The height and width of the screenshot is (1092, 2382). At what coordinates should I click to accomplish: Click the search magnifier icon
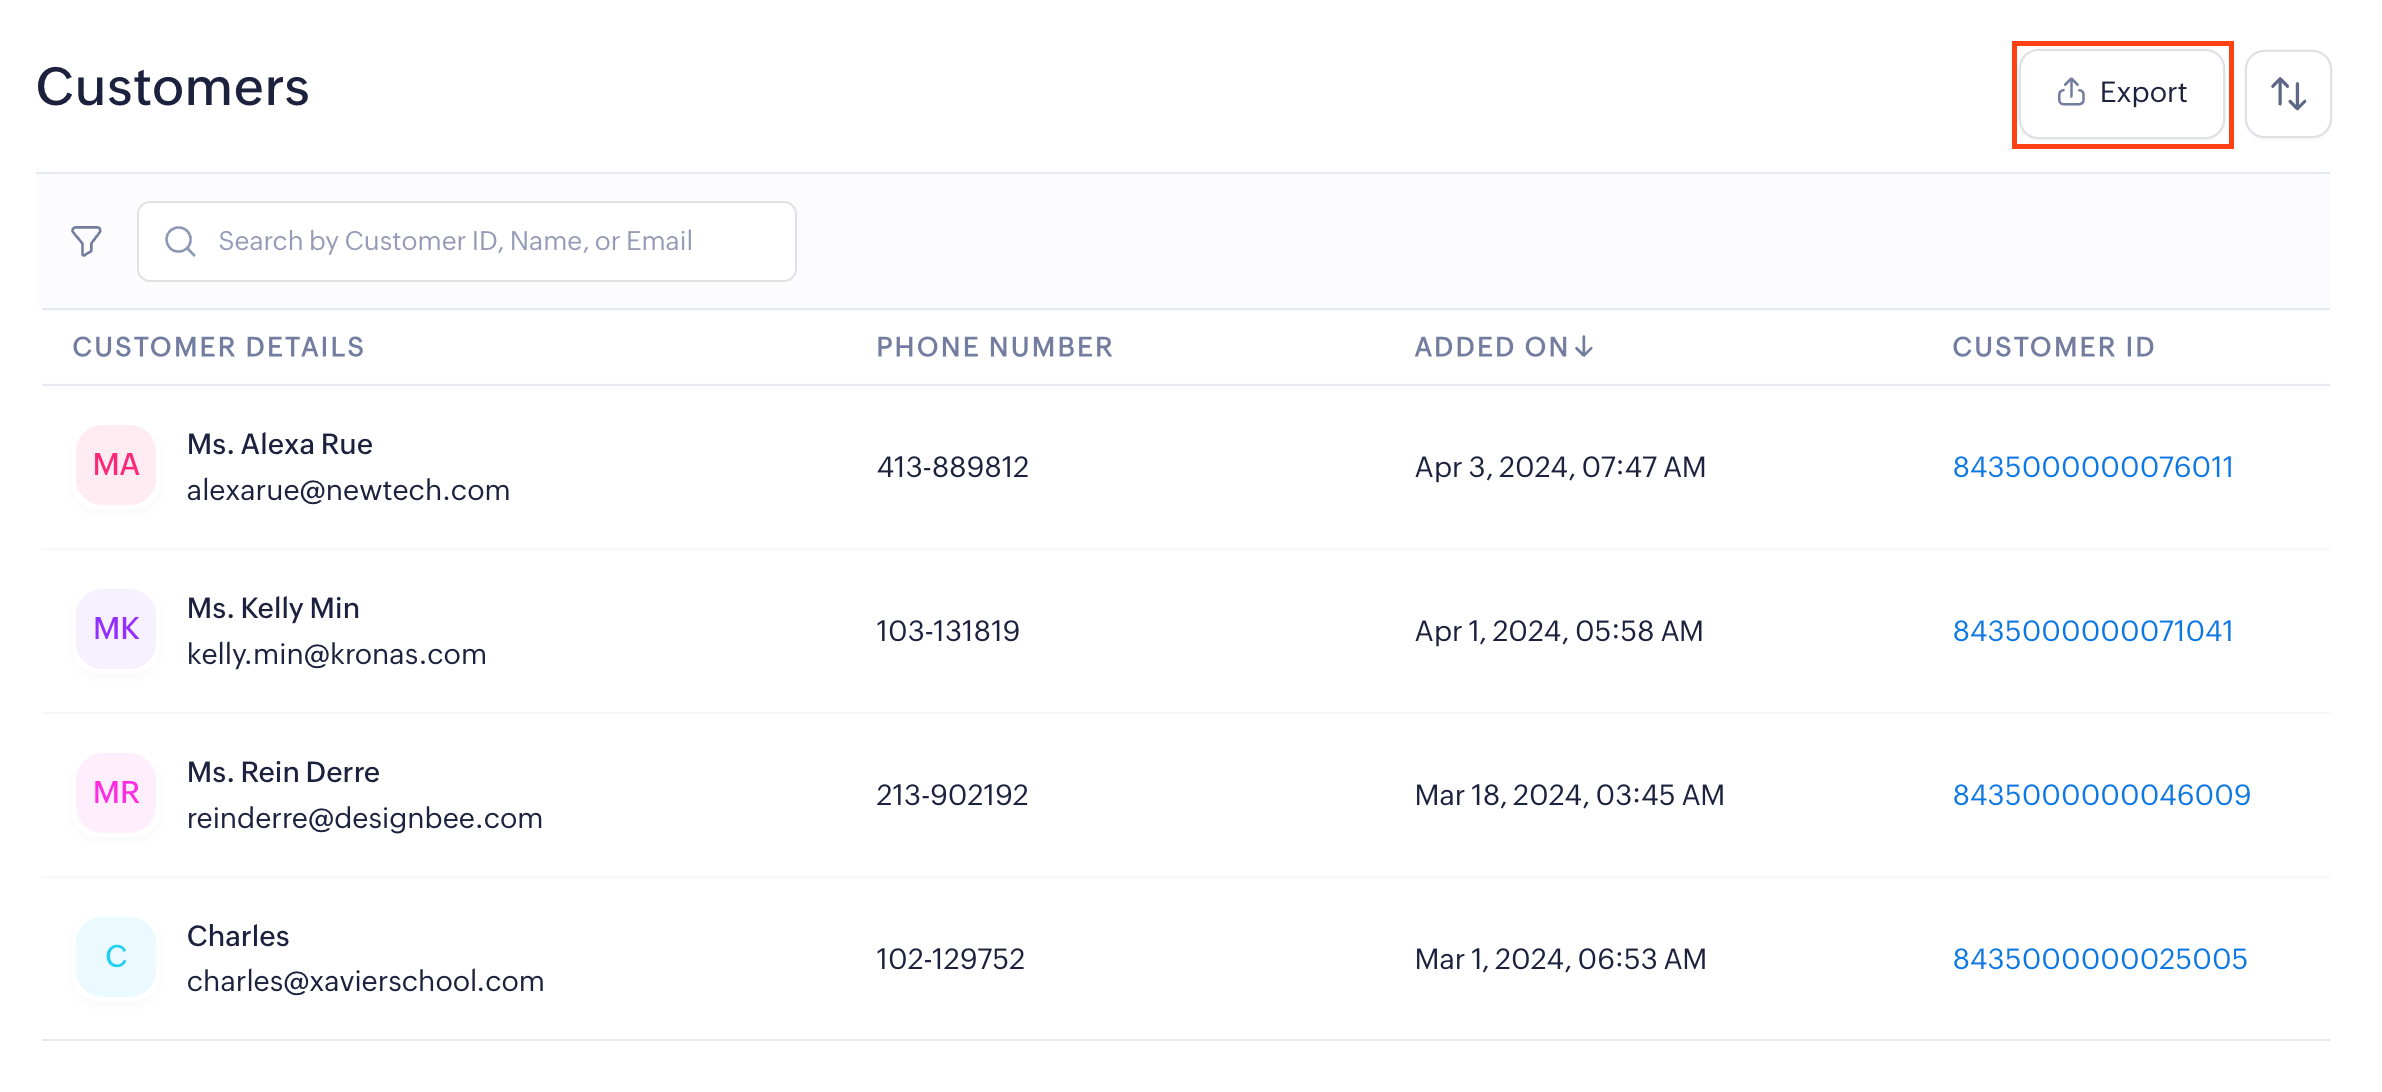[x=180, y=241]
